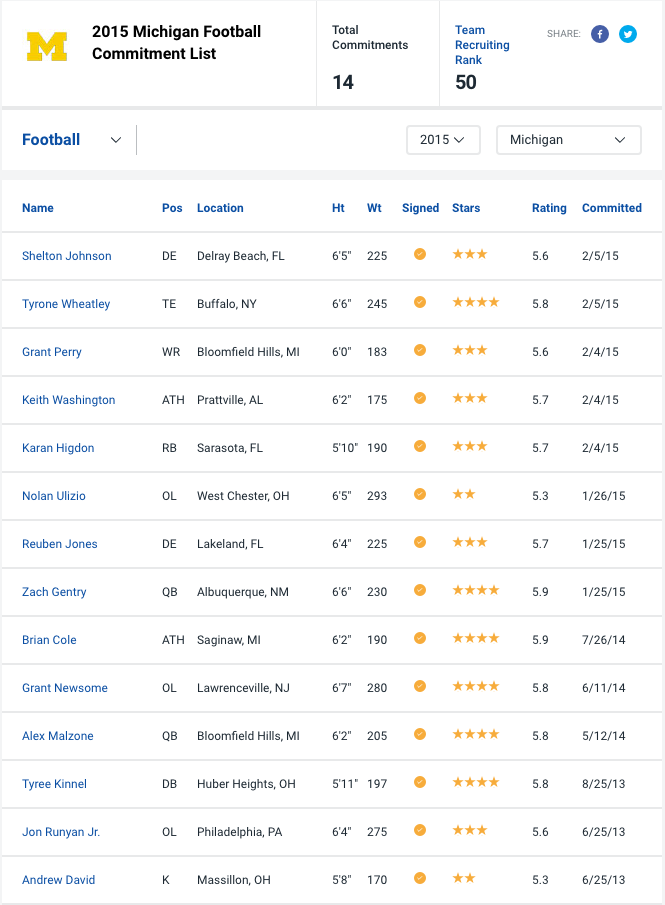The width and height of the screenshot is (665, 905).
Task: Open Jon Runyan Jr.'s player profile
Action: pos(61,832)
